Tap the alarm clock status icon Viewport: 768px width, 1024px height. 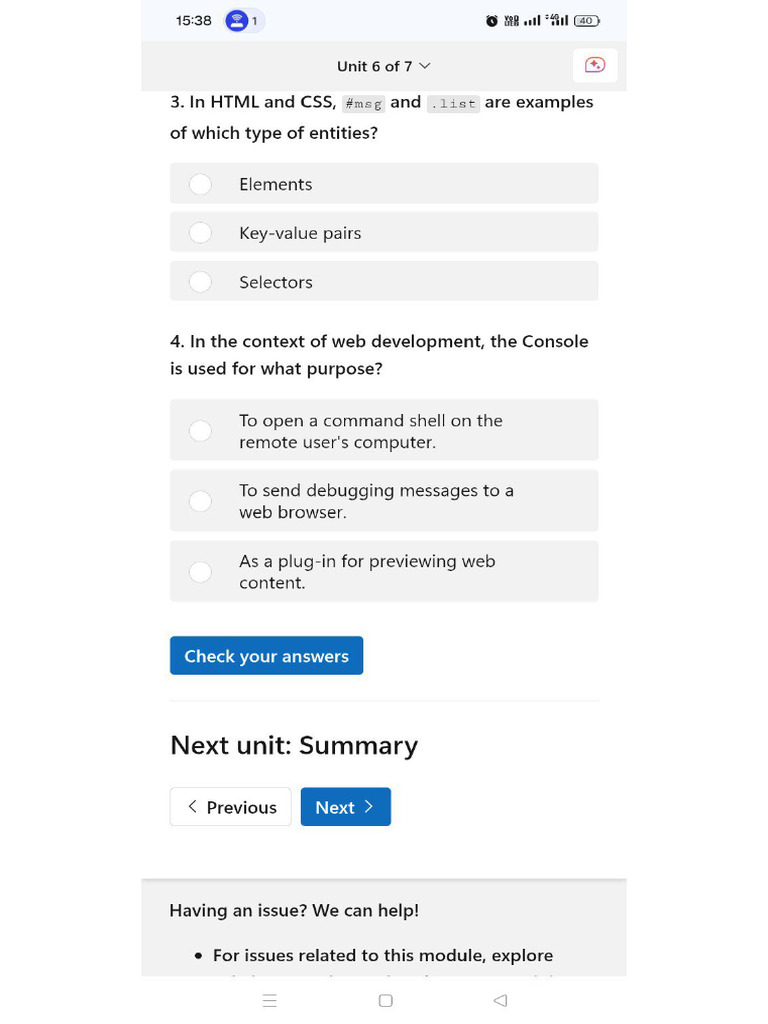click(x=491, y=21)
